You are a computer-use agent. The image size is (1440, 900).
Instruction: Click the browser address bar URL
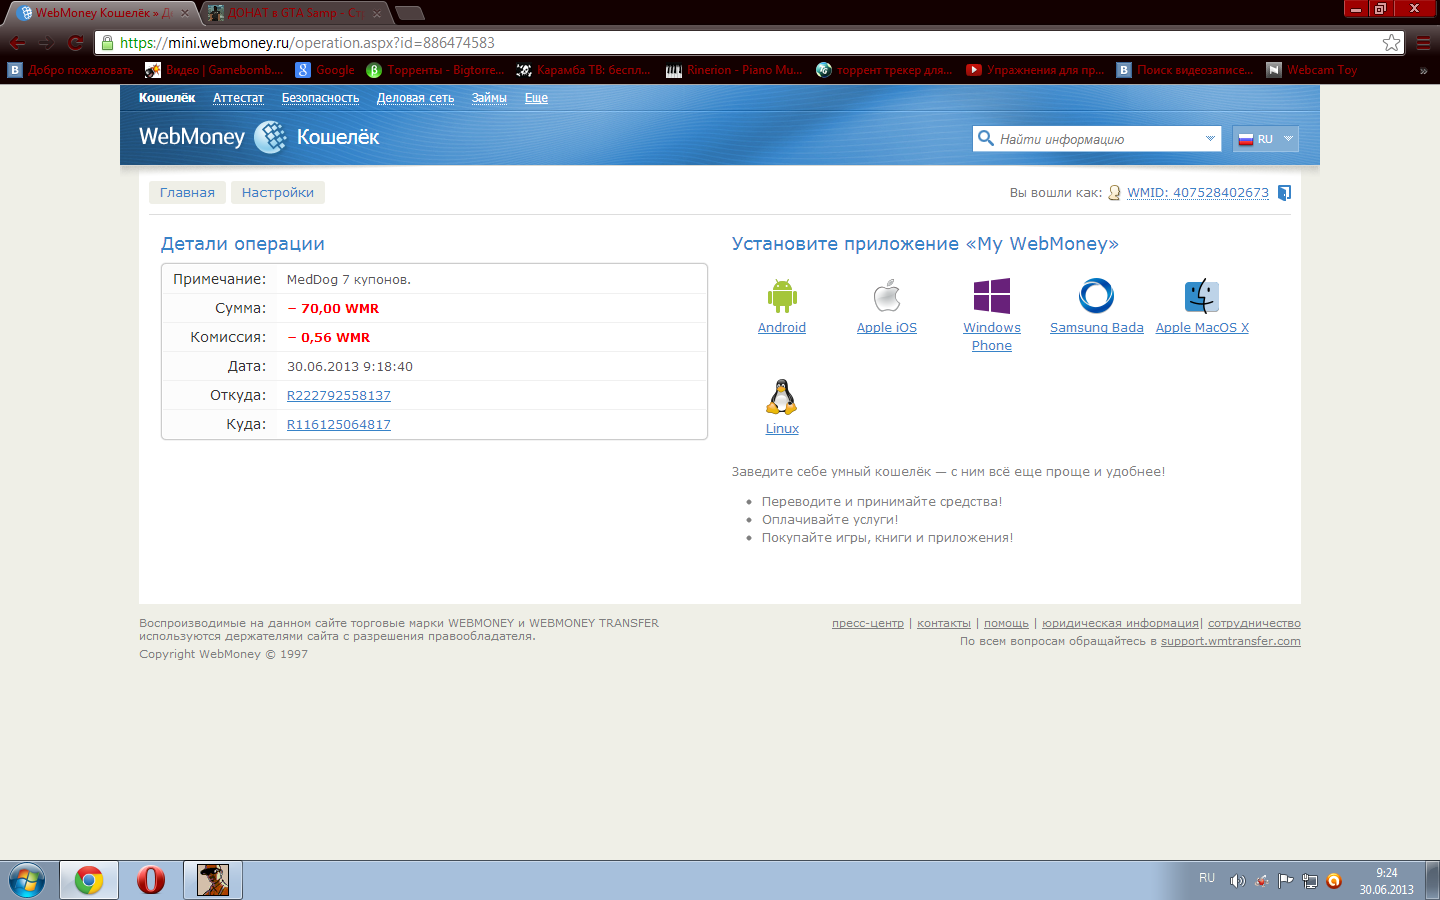(x=307, y=43)
